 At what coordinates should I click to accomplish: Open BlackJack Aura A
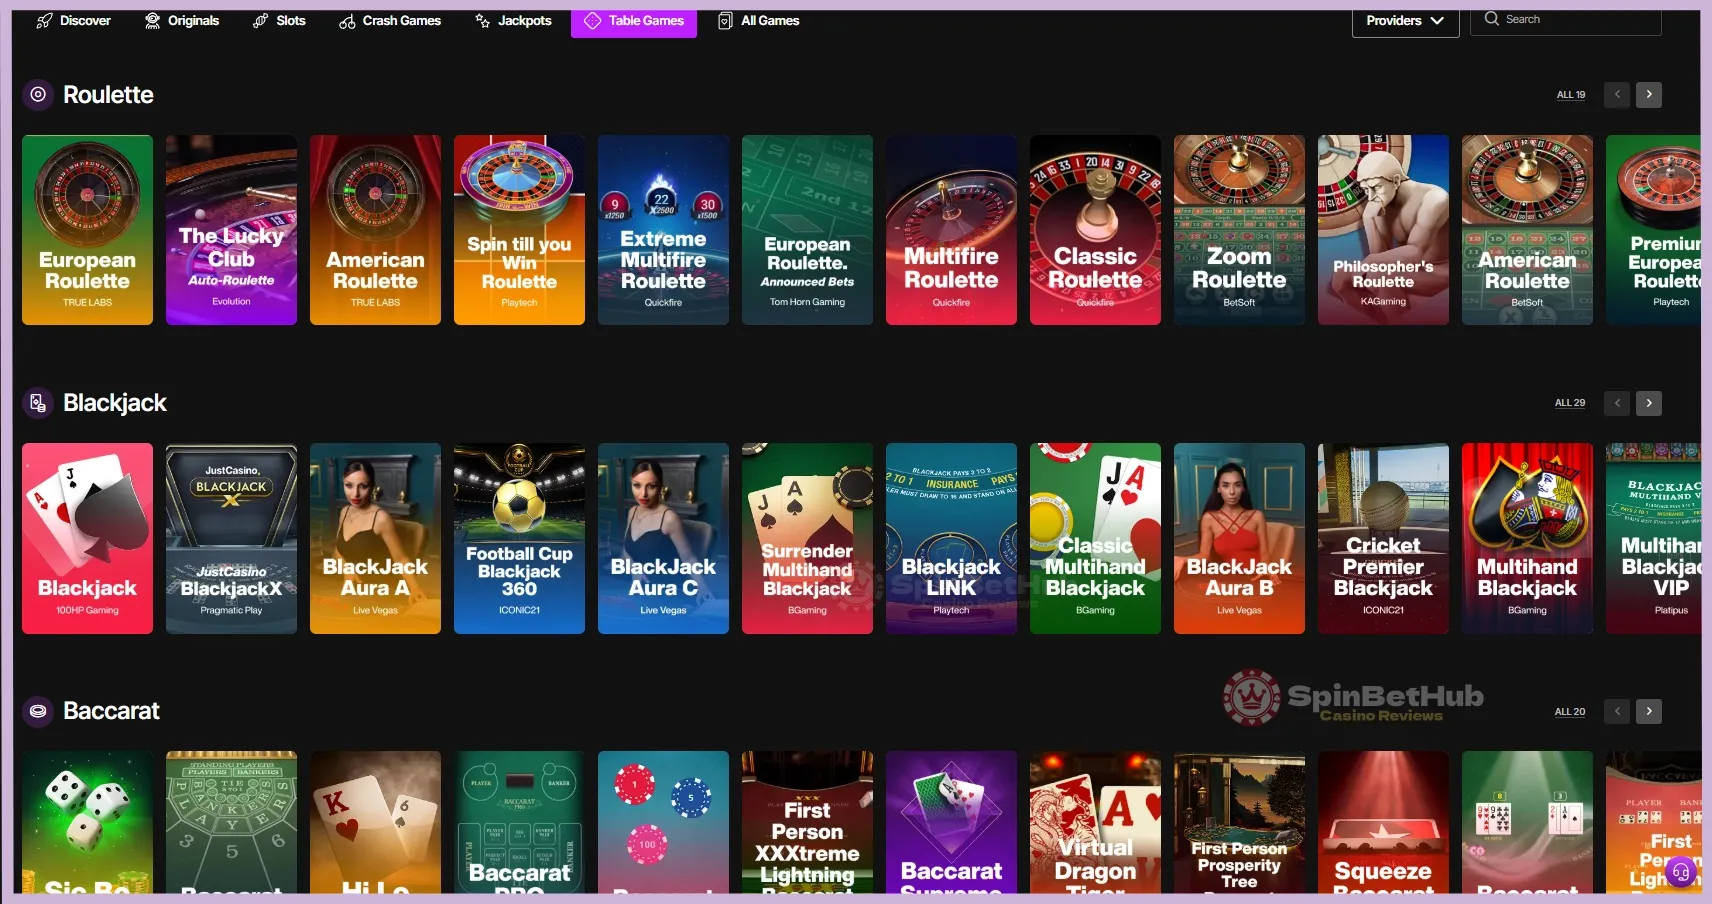click(x=375, y=538)
